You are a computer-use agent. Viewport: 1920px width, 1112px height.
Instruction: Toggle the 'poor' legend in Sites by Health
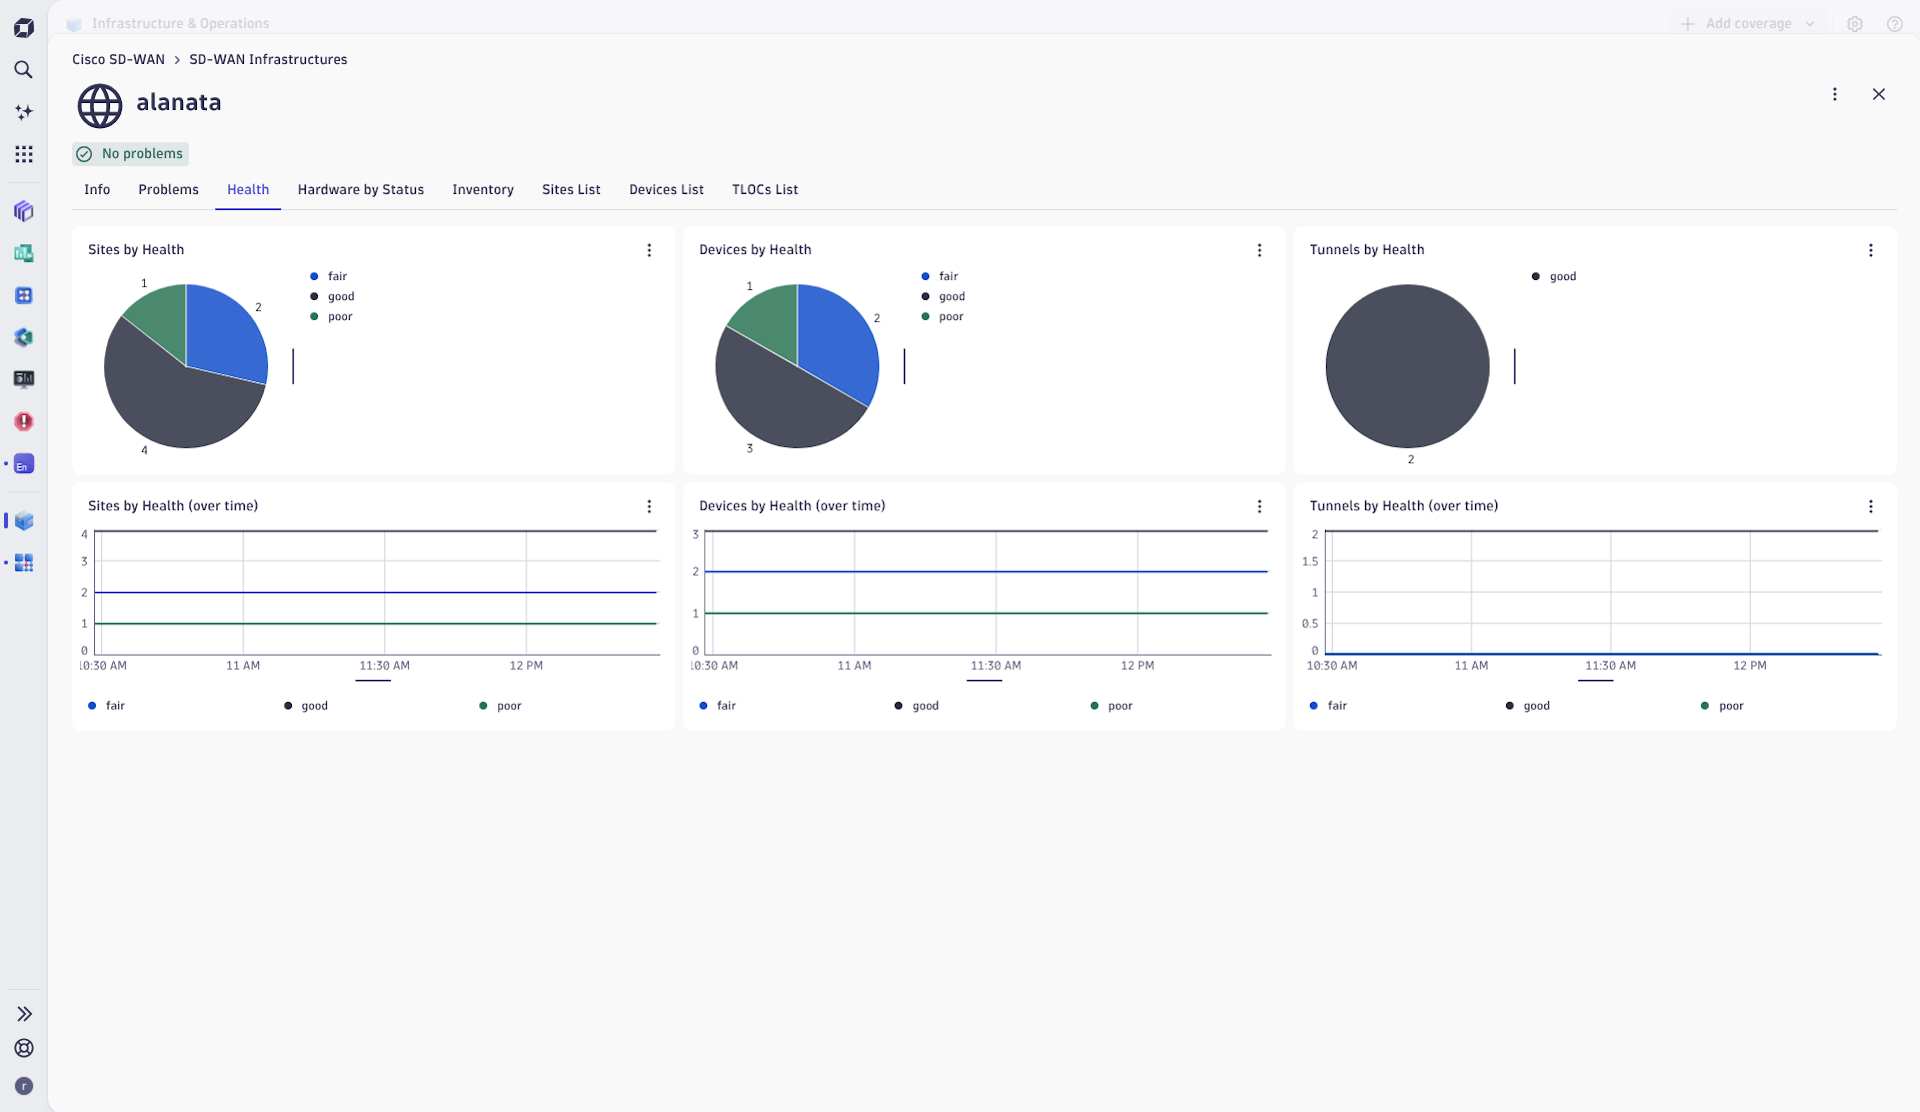pyautogui.click(x=340, y=316)
